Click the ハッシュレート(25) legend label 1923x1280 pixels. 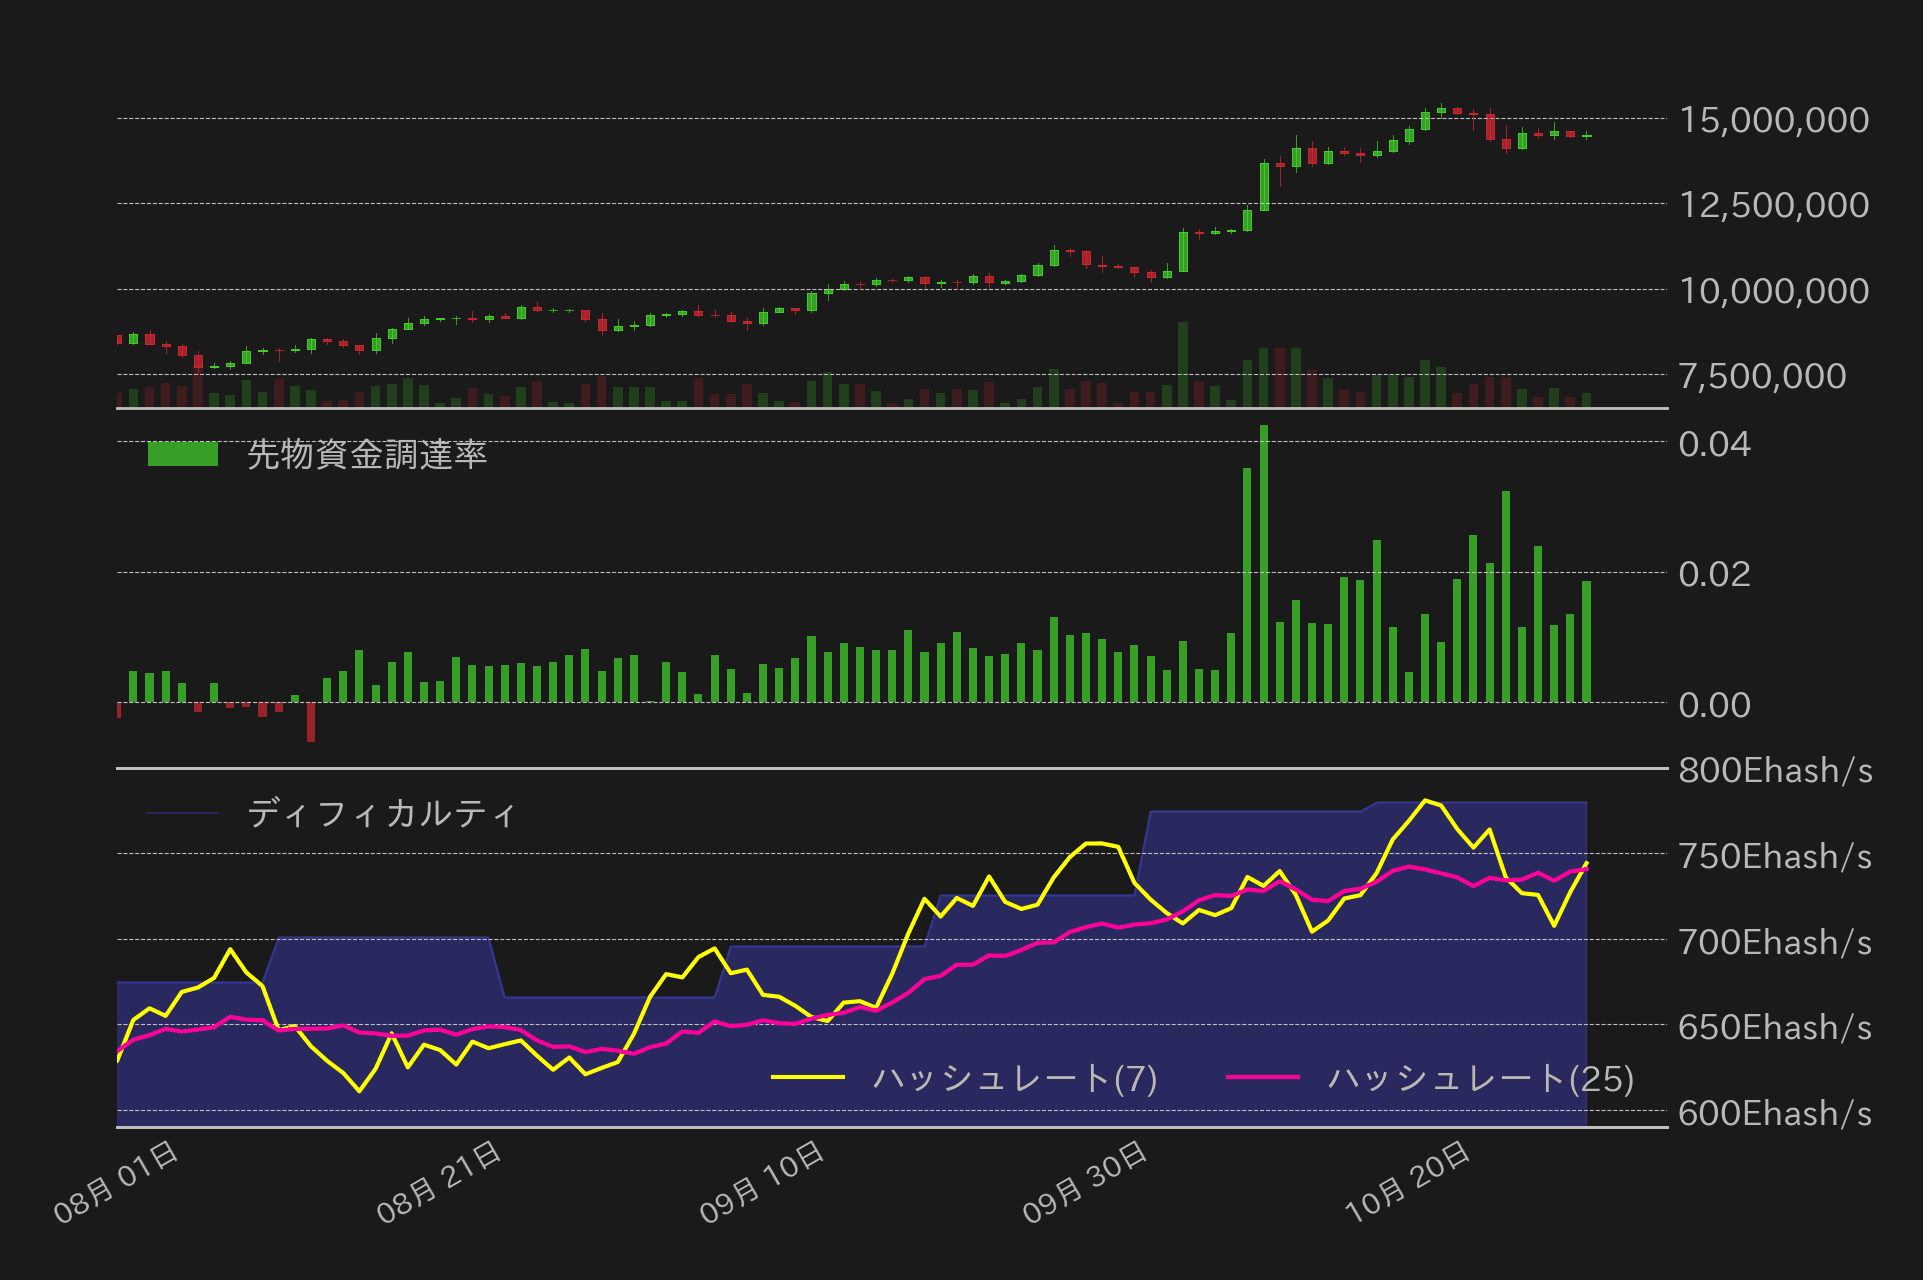click(x=1480, y=1078)
